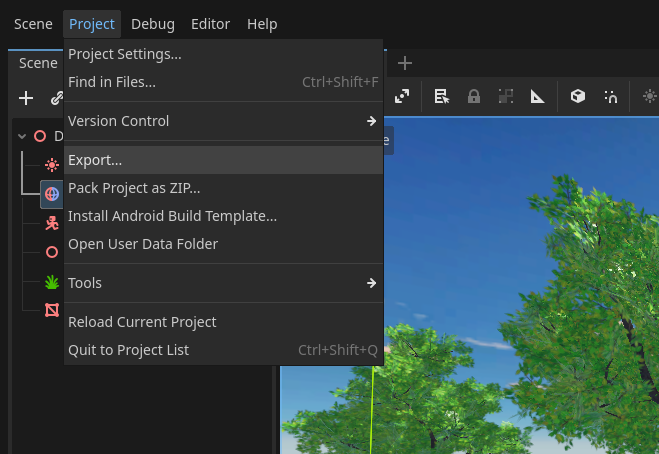This screenshot has height=454, width=659.
Task: Click the ruler mode triangle icon
Action: (537, 96)
